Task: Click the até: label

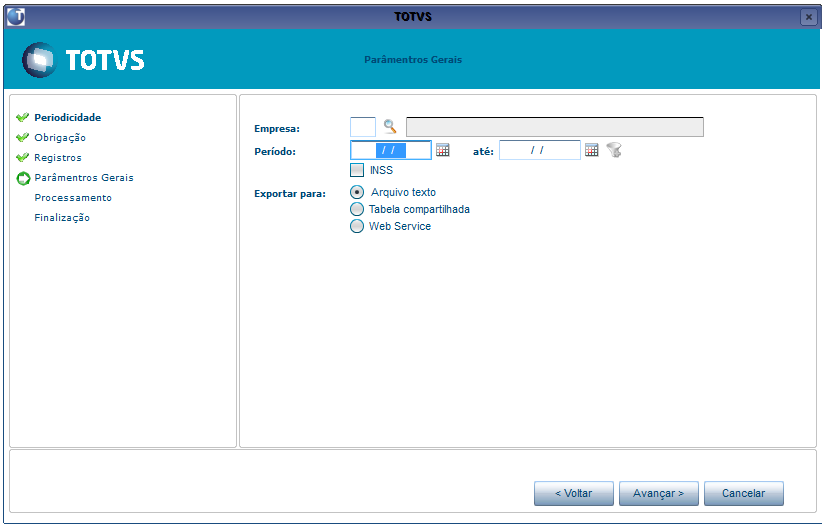Action: tap(483, 152)
